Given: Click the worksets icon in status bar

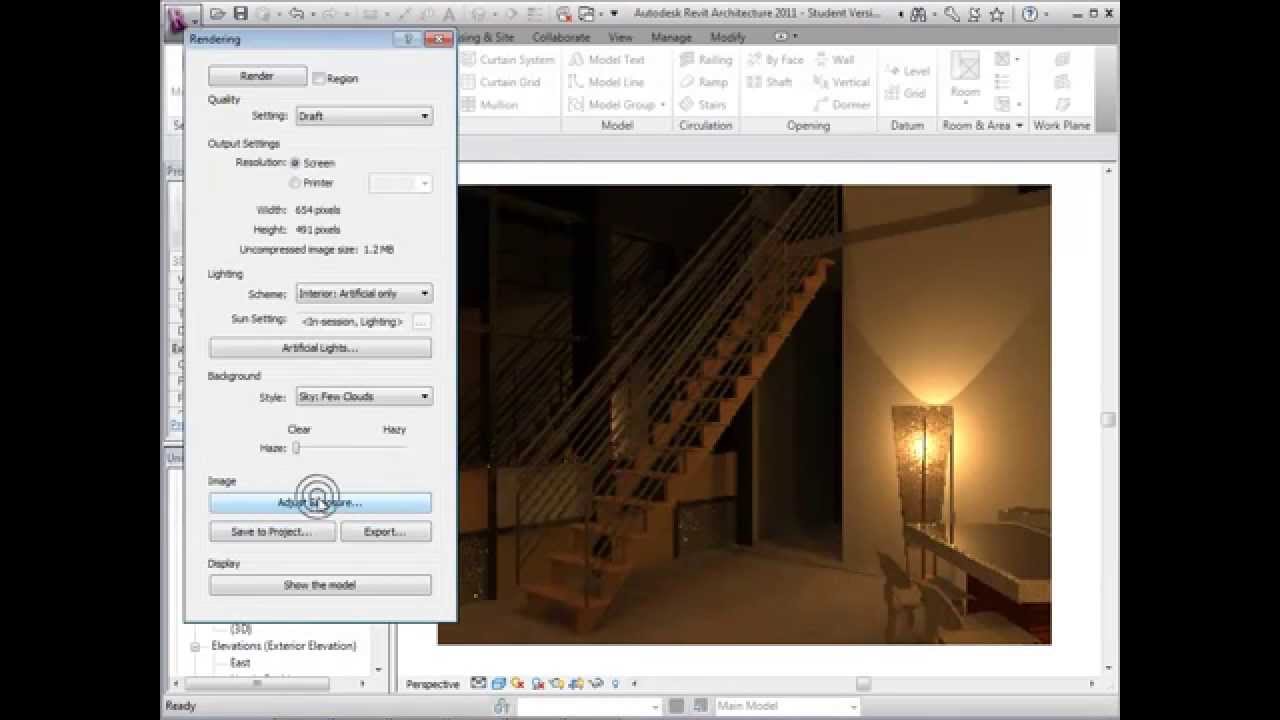Looking at the screenshot, I should click(x=501, y=706).
